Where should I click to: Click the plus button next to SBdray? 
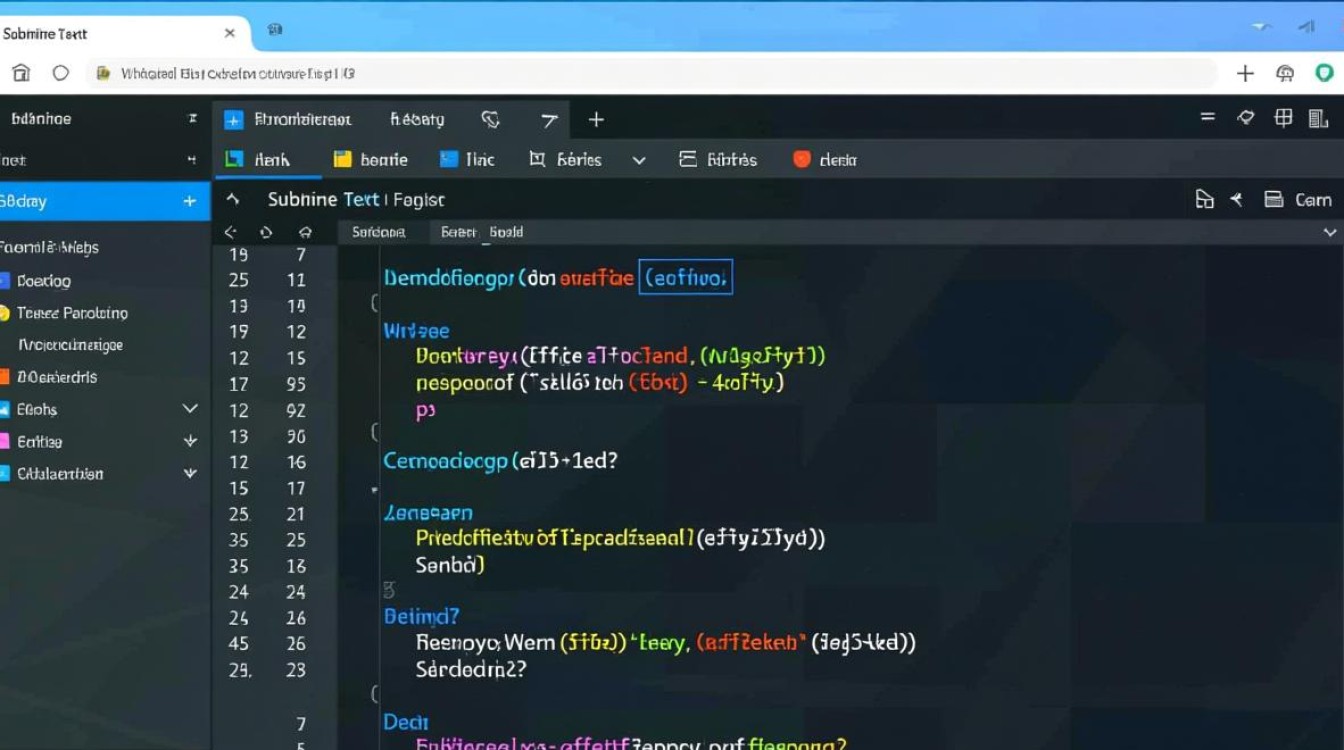point(189,200)
